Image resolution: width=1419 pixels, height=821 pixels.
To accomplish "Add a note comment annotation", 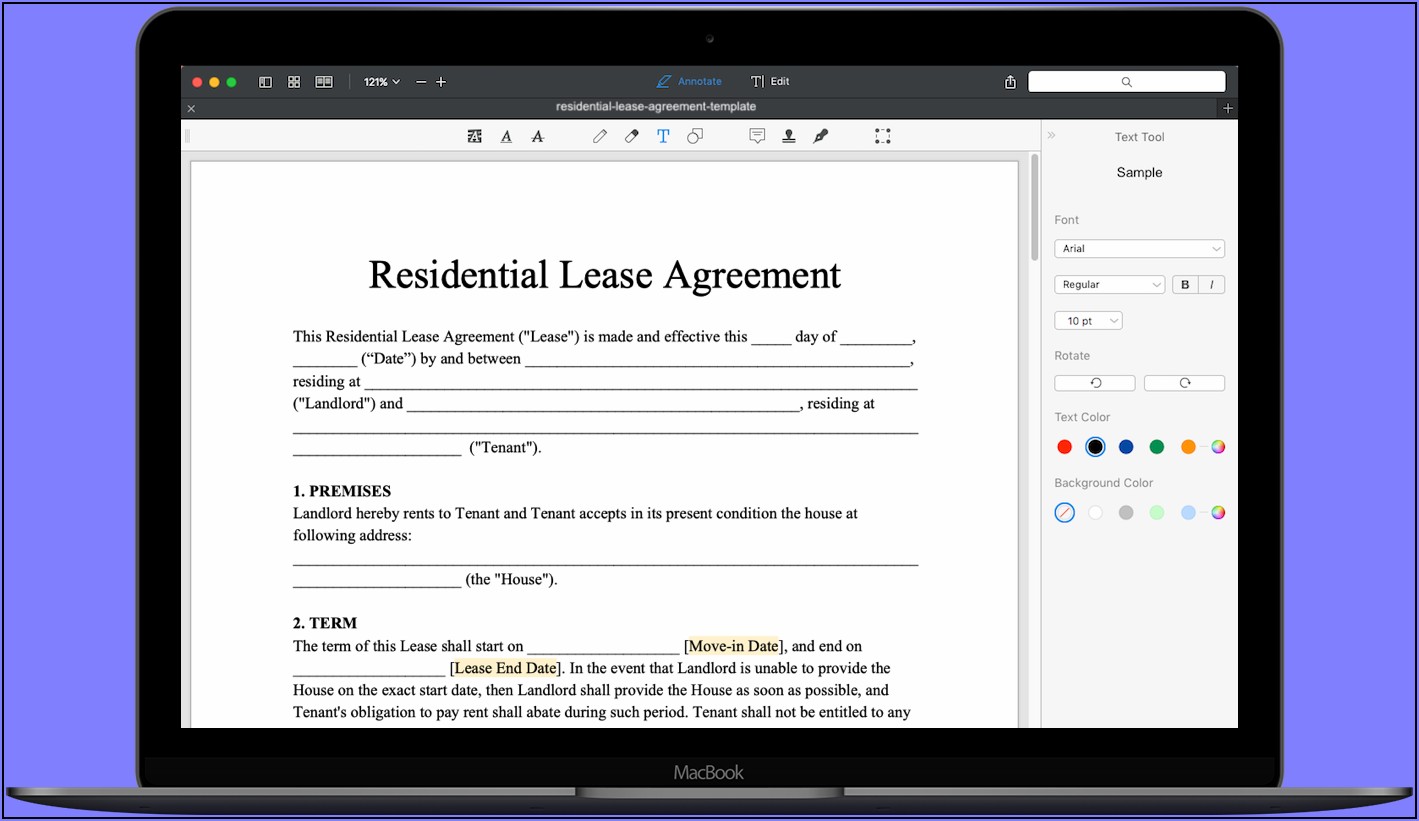I will [x=757, y=137].
